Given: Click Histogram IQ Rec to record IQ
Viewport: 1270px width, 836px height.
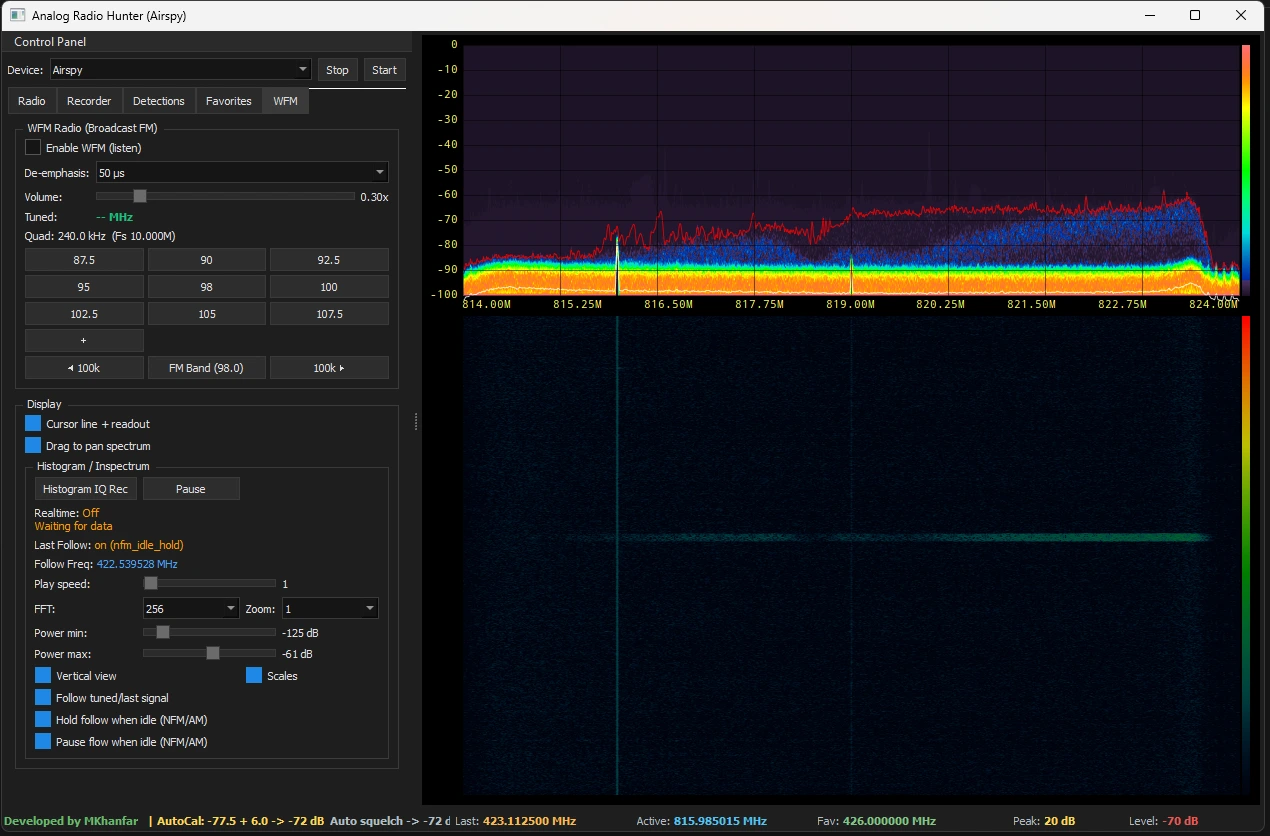Looking at the screenshot, I should 85,488.
